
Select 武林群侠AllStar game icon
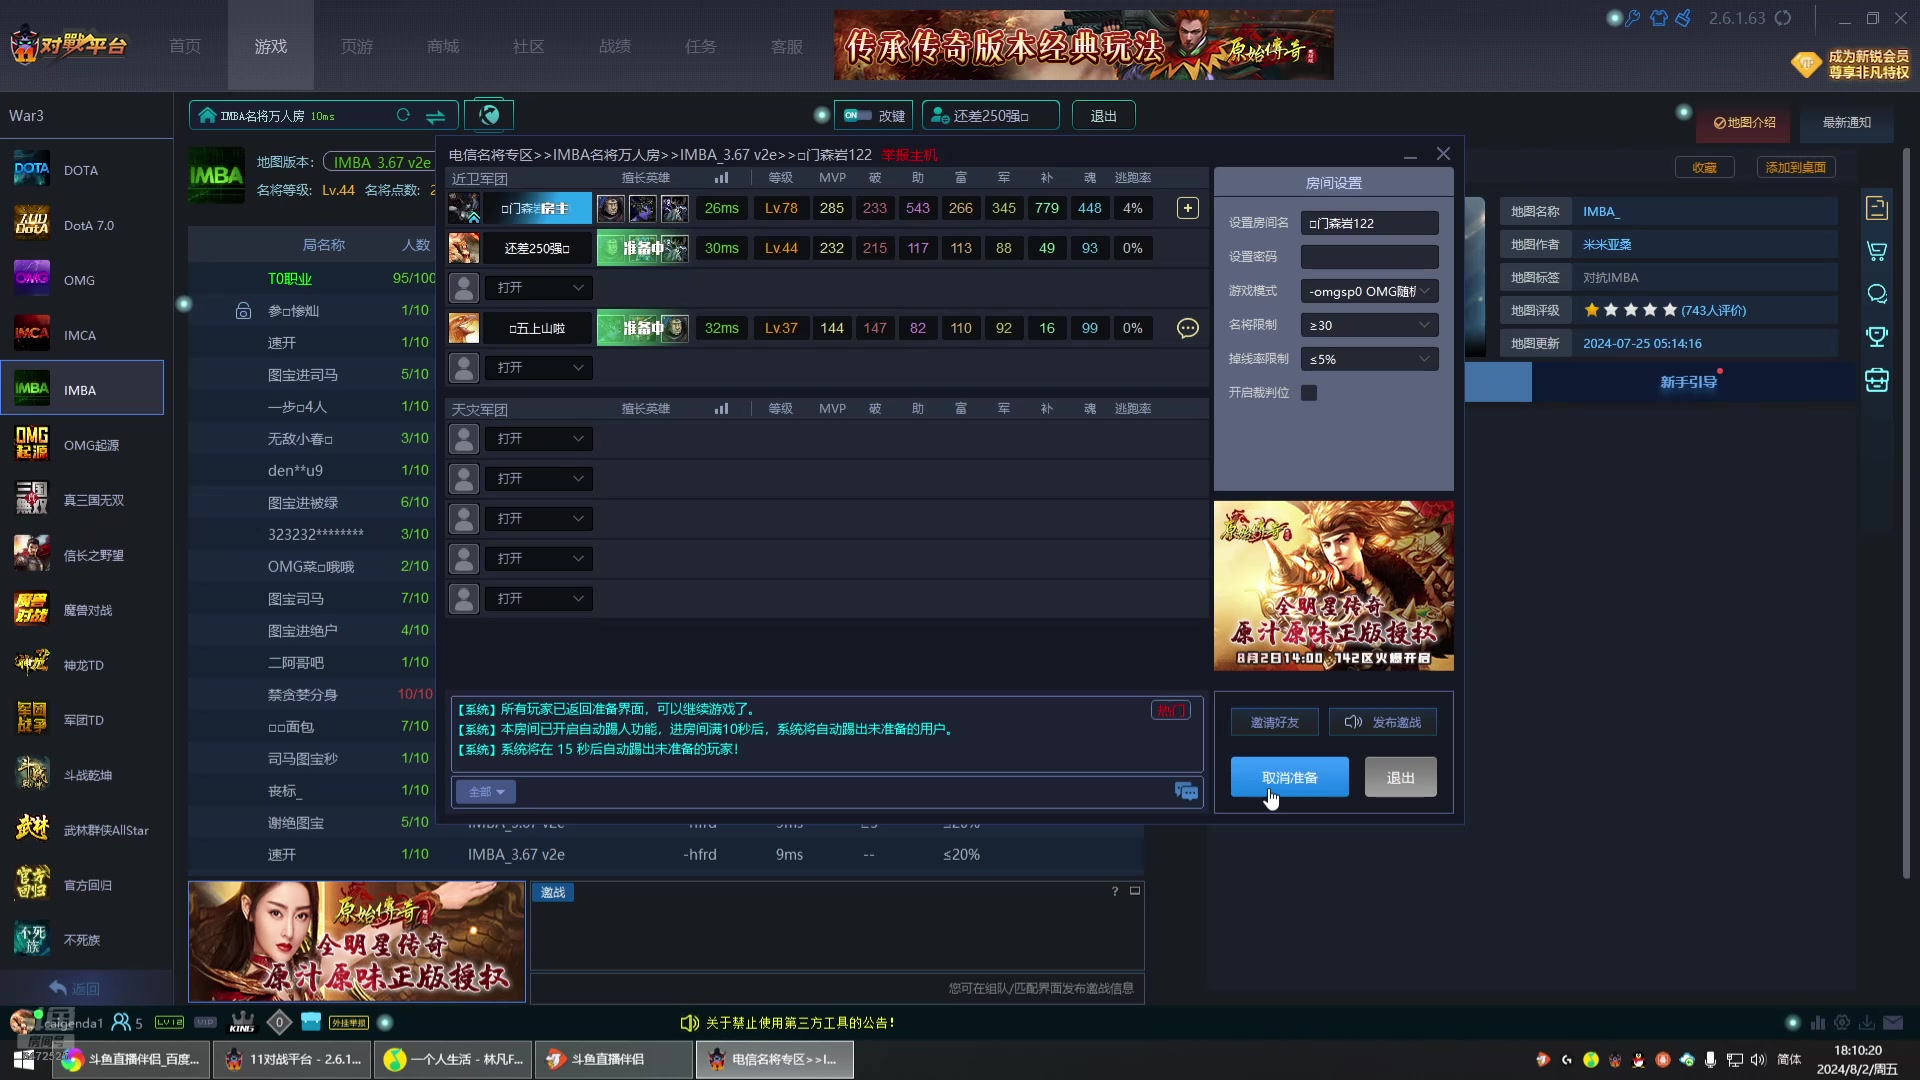coord(32,830)
